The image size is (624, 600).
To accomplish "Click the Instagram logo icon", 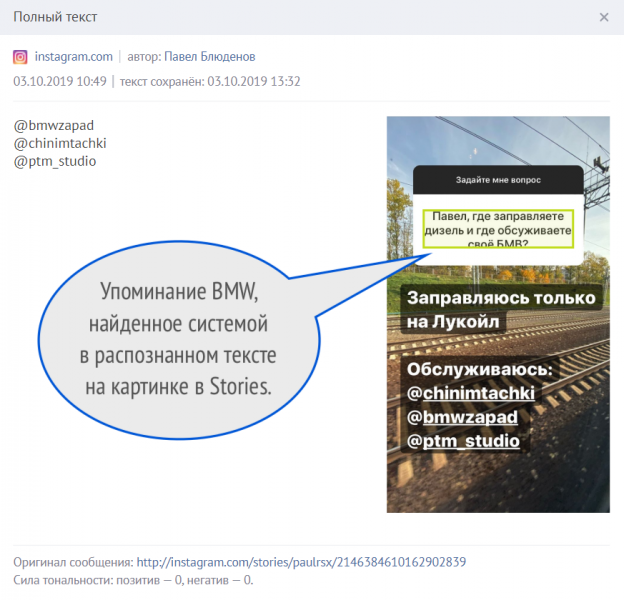I will [20, 57].
